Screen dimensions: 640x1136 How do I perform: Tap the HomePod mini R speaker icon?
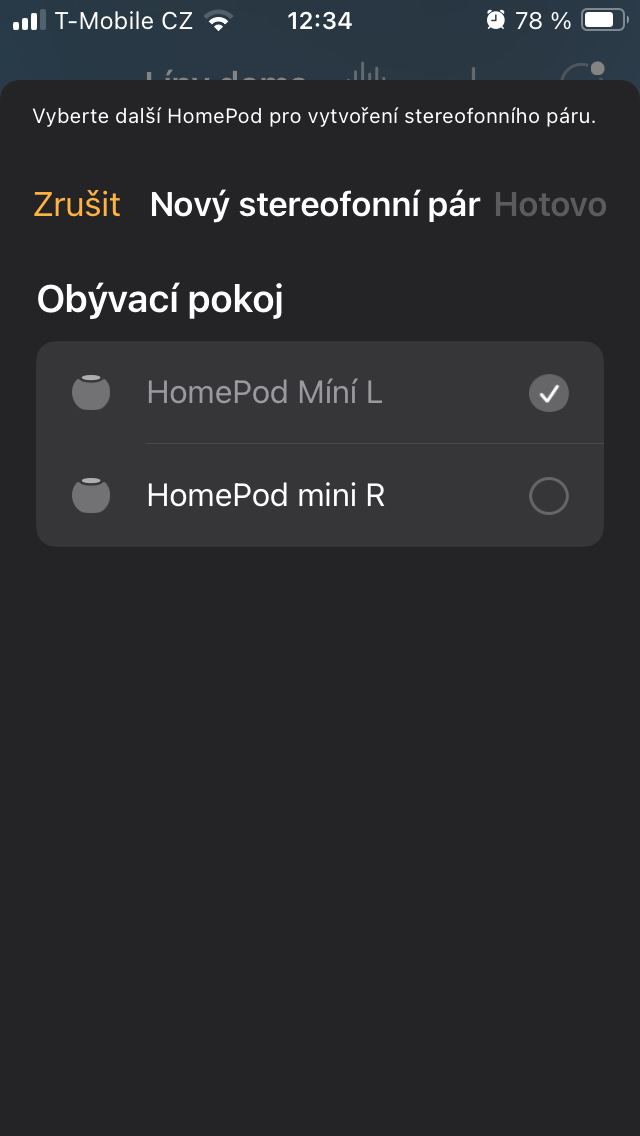(x=91, y=495)
